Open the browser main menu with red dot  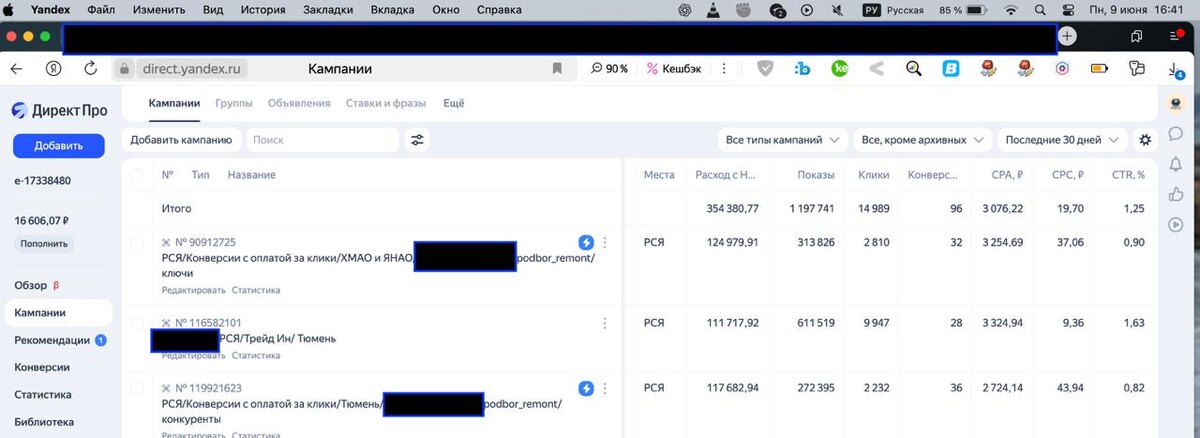[x=1176, y=36]
